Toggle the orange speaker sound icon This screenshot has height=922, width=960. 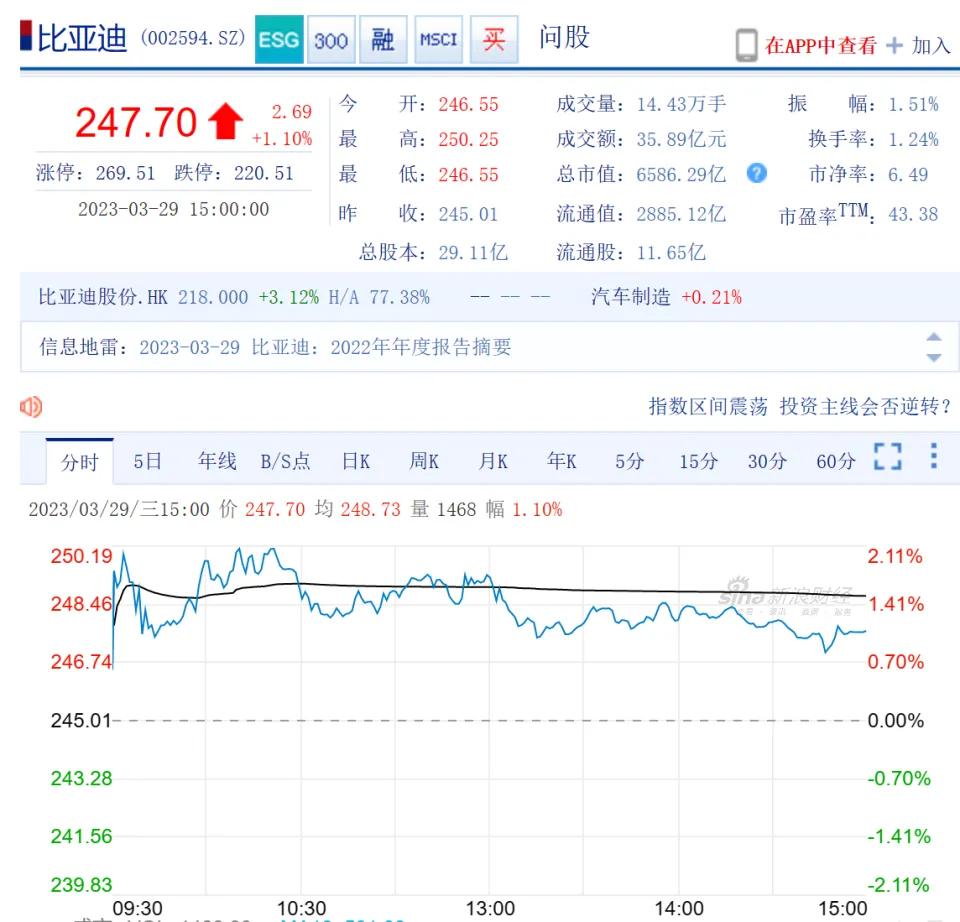[x=31, y=406]
